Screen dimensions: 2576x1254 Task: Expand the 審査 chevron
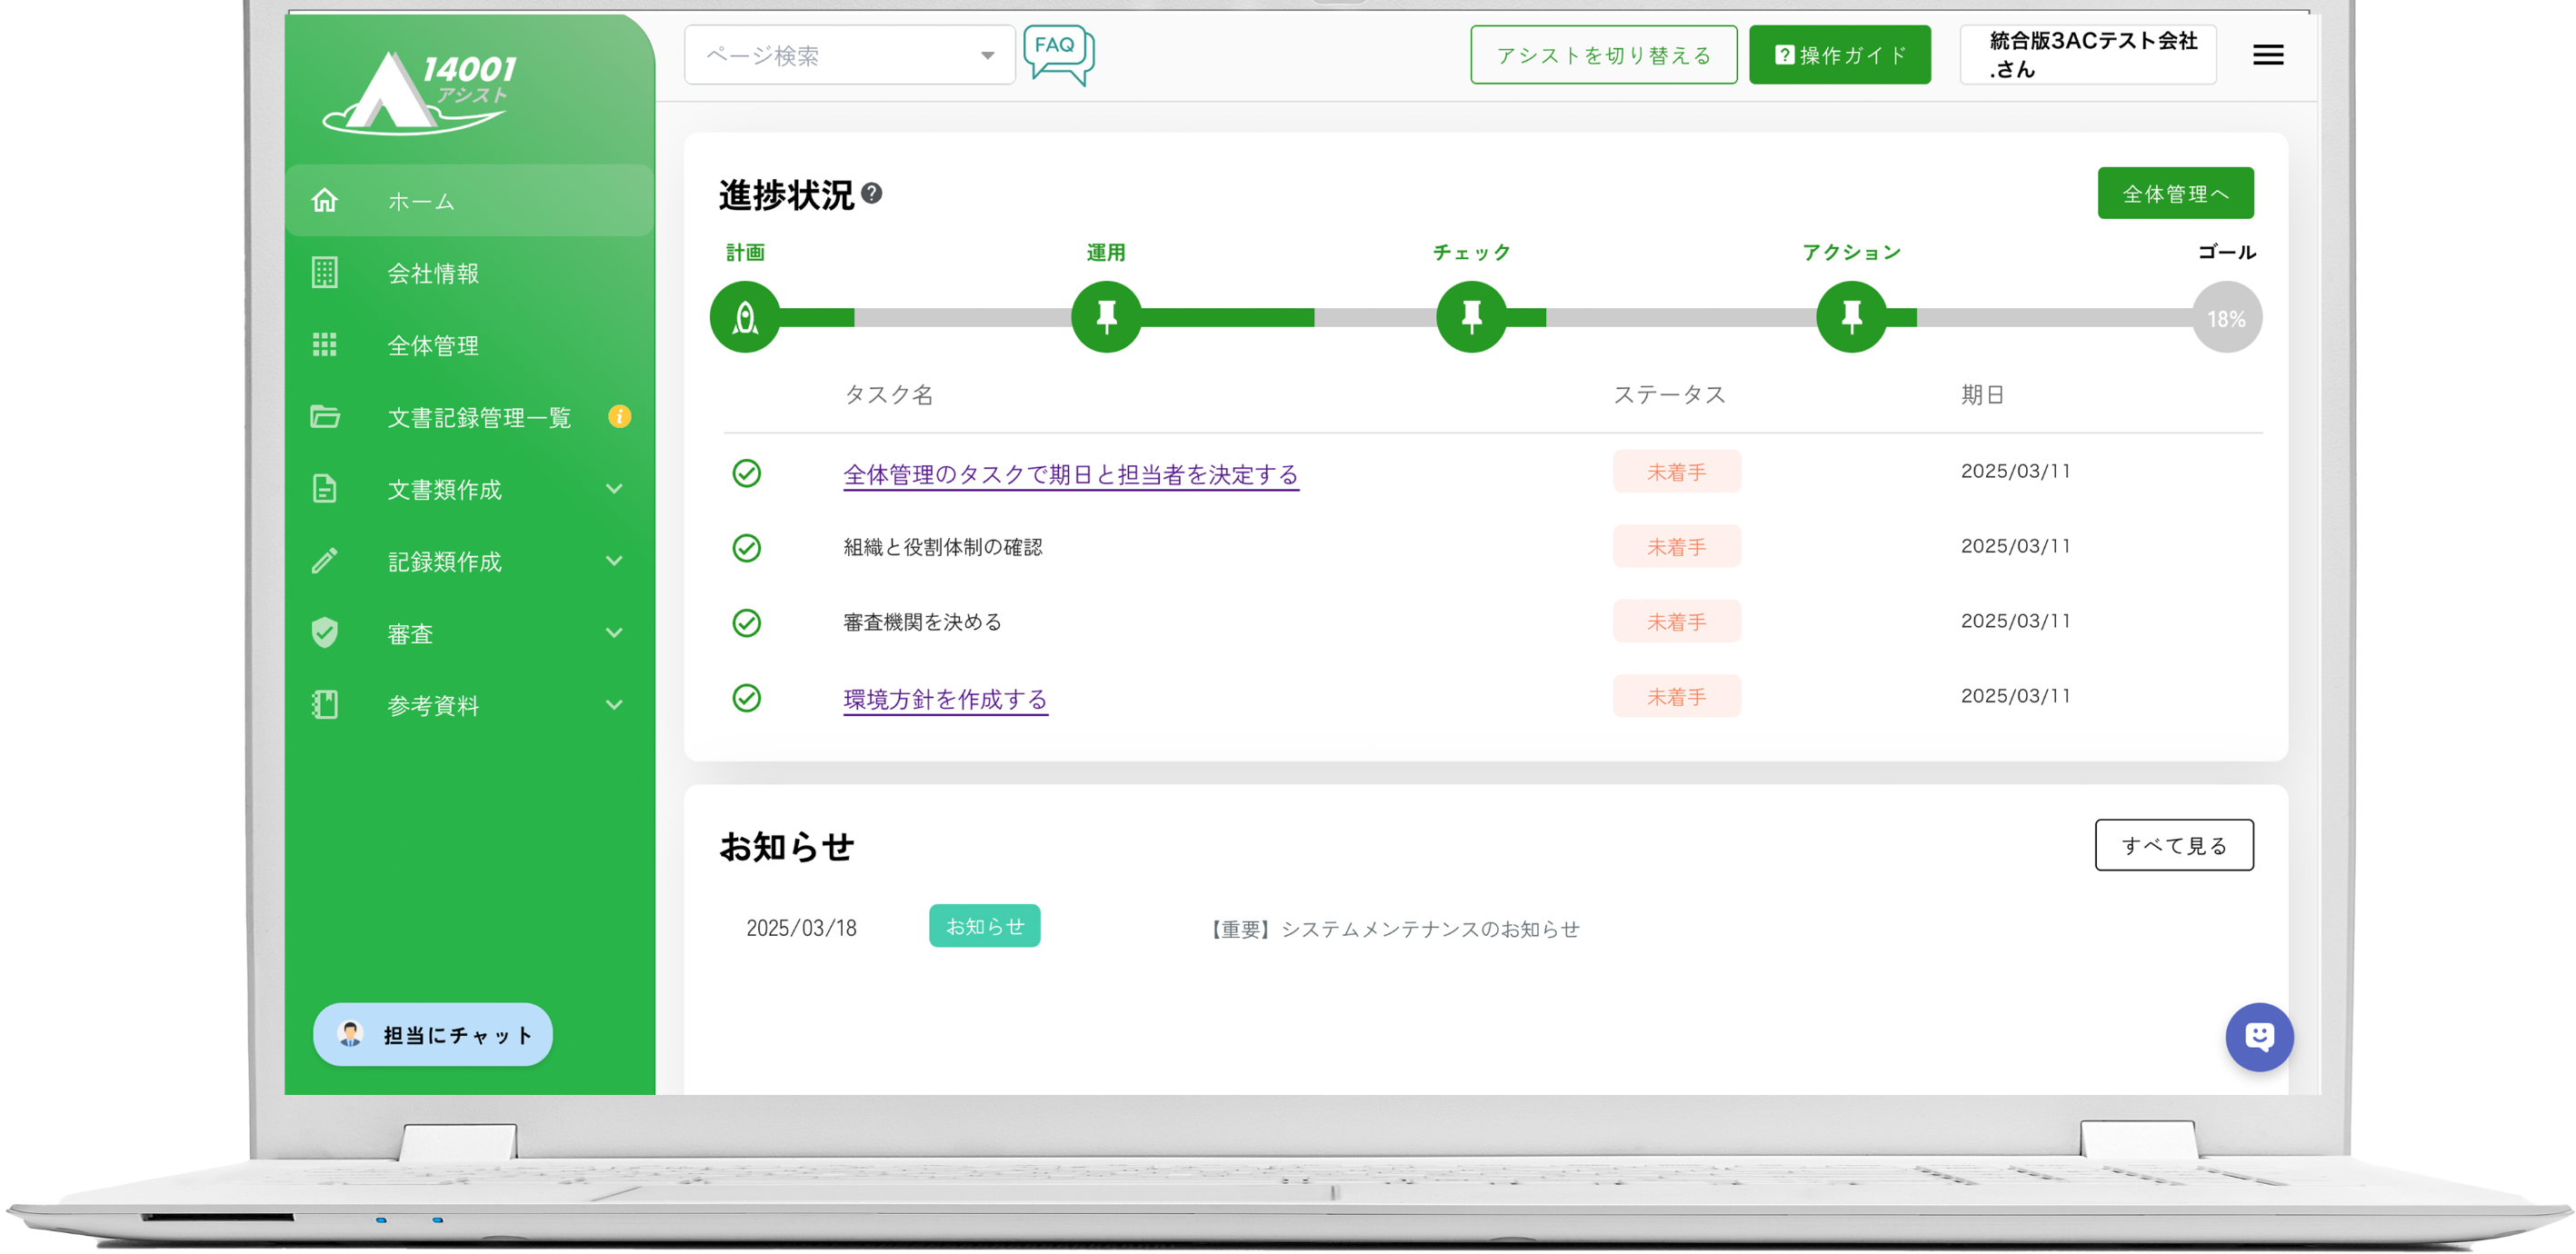tap(614, 632)
